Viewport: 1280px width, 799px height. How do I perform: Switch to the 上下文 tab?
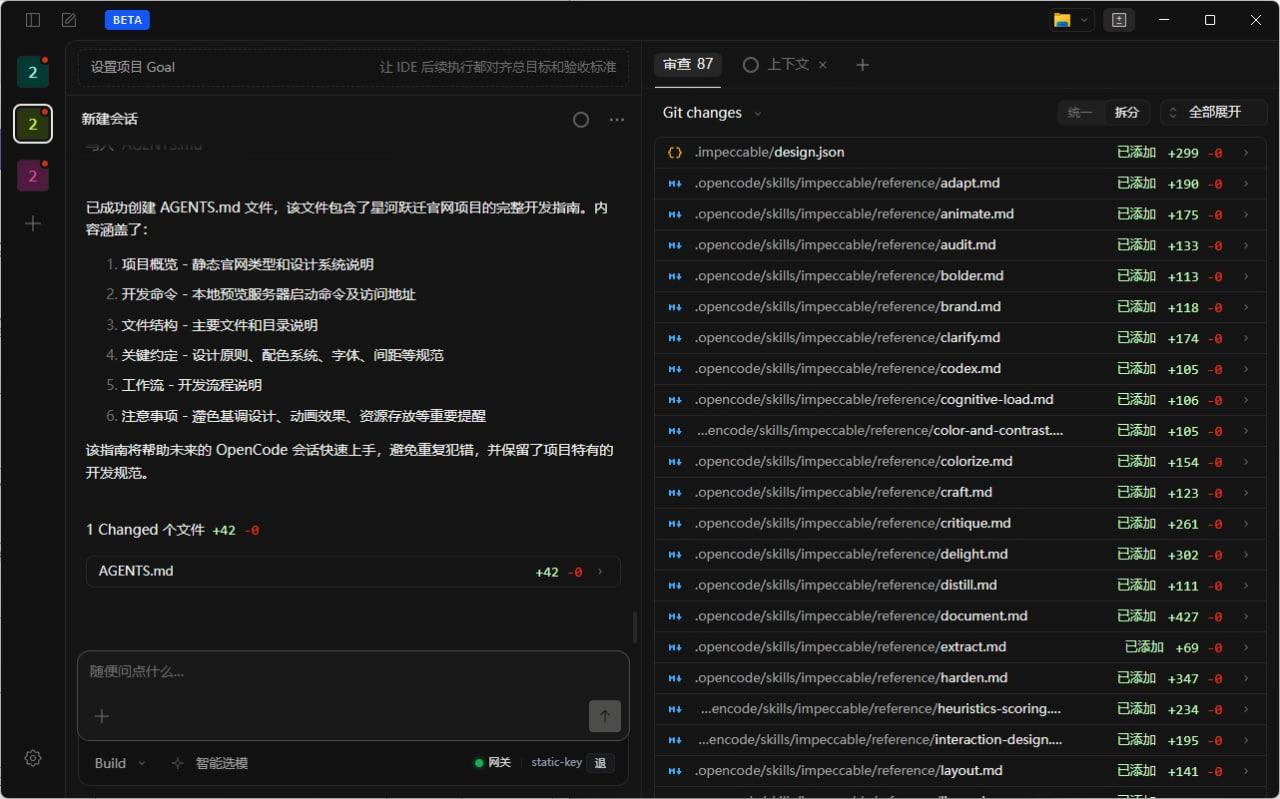777,65
